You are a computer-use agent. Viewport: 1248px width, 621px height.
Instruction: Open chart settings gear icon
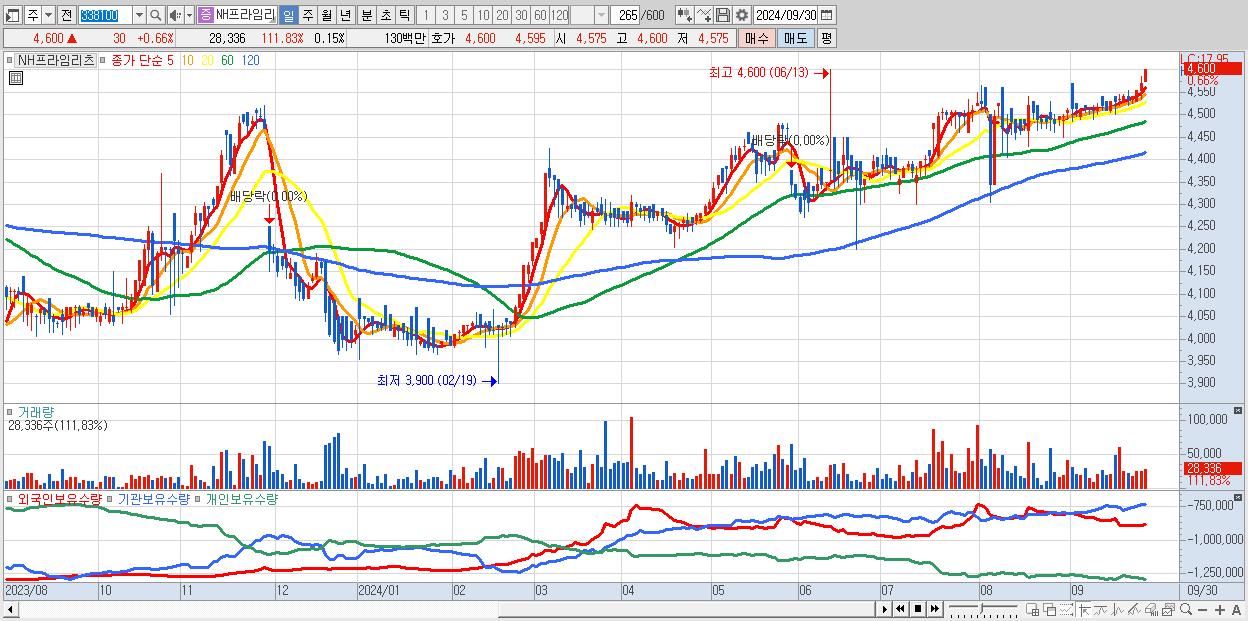[x=741, y=15]
